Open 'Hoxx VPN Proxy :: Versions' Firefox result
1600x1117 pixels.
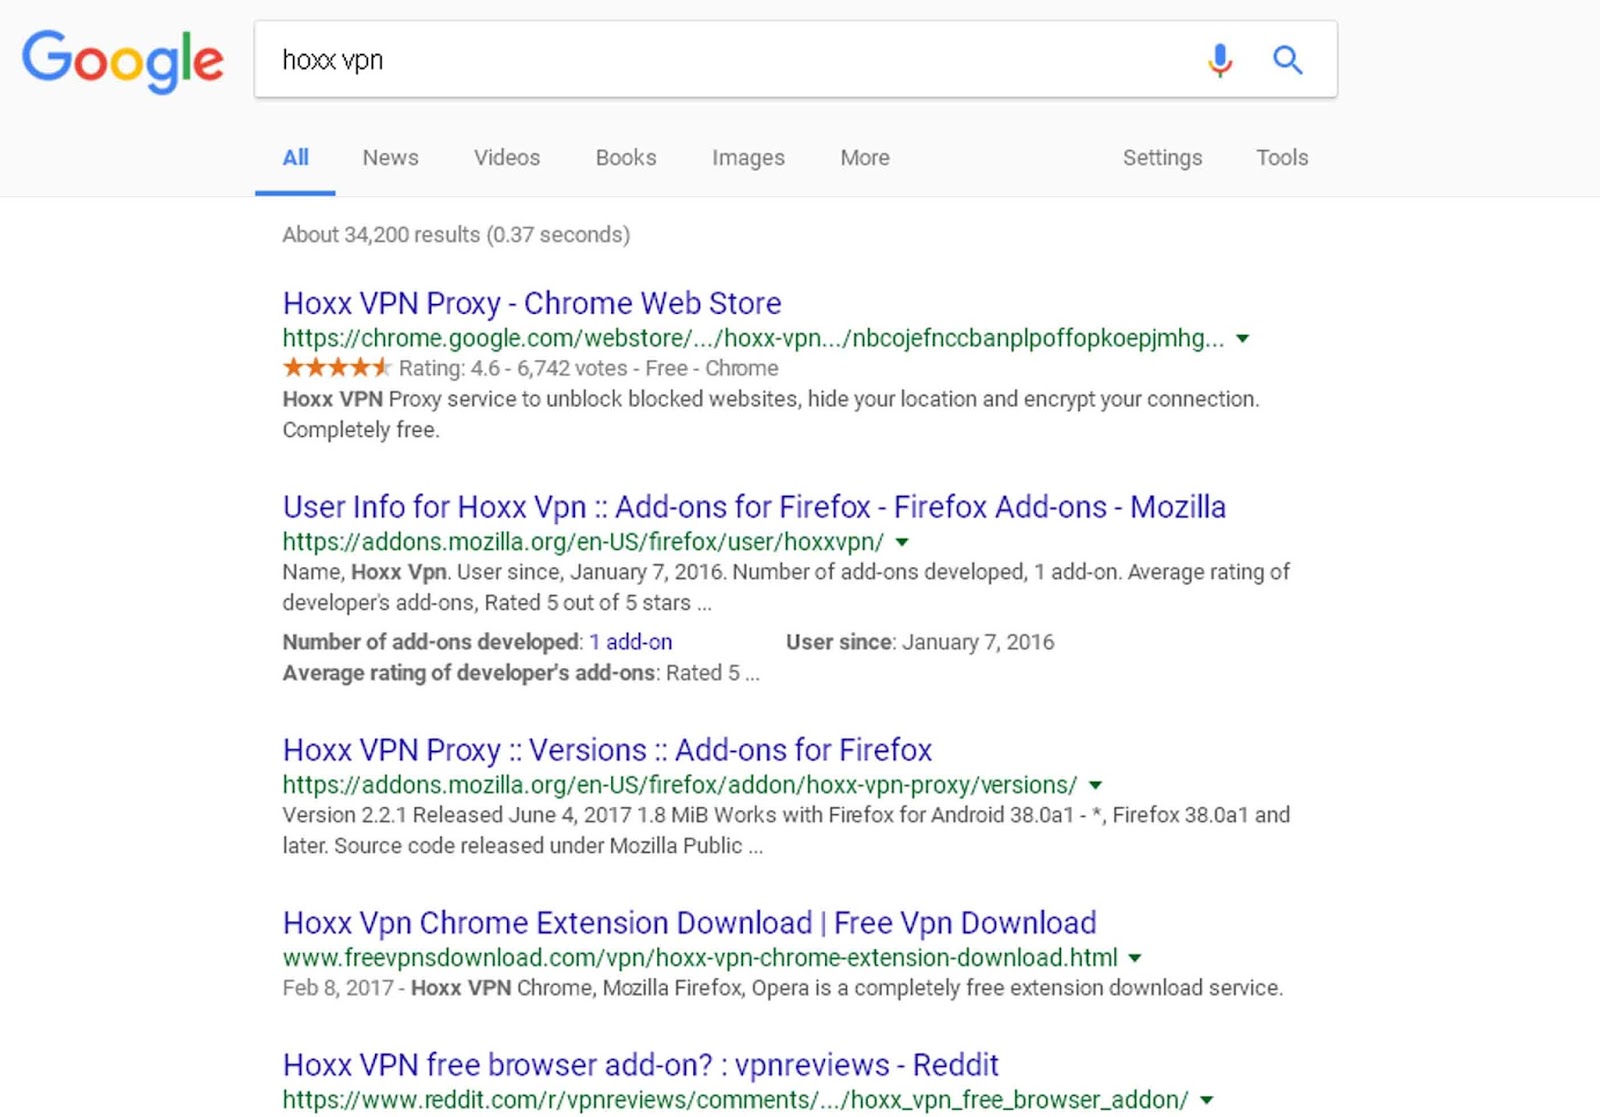point(607,750)
